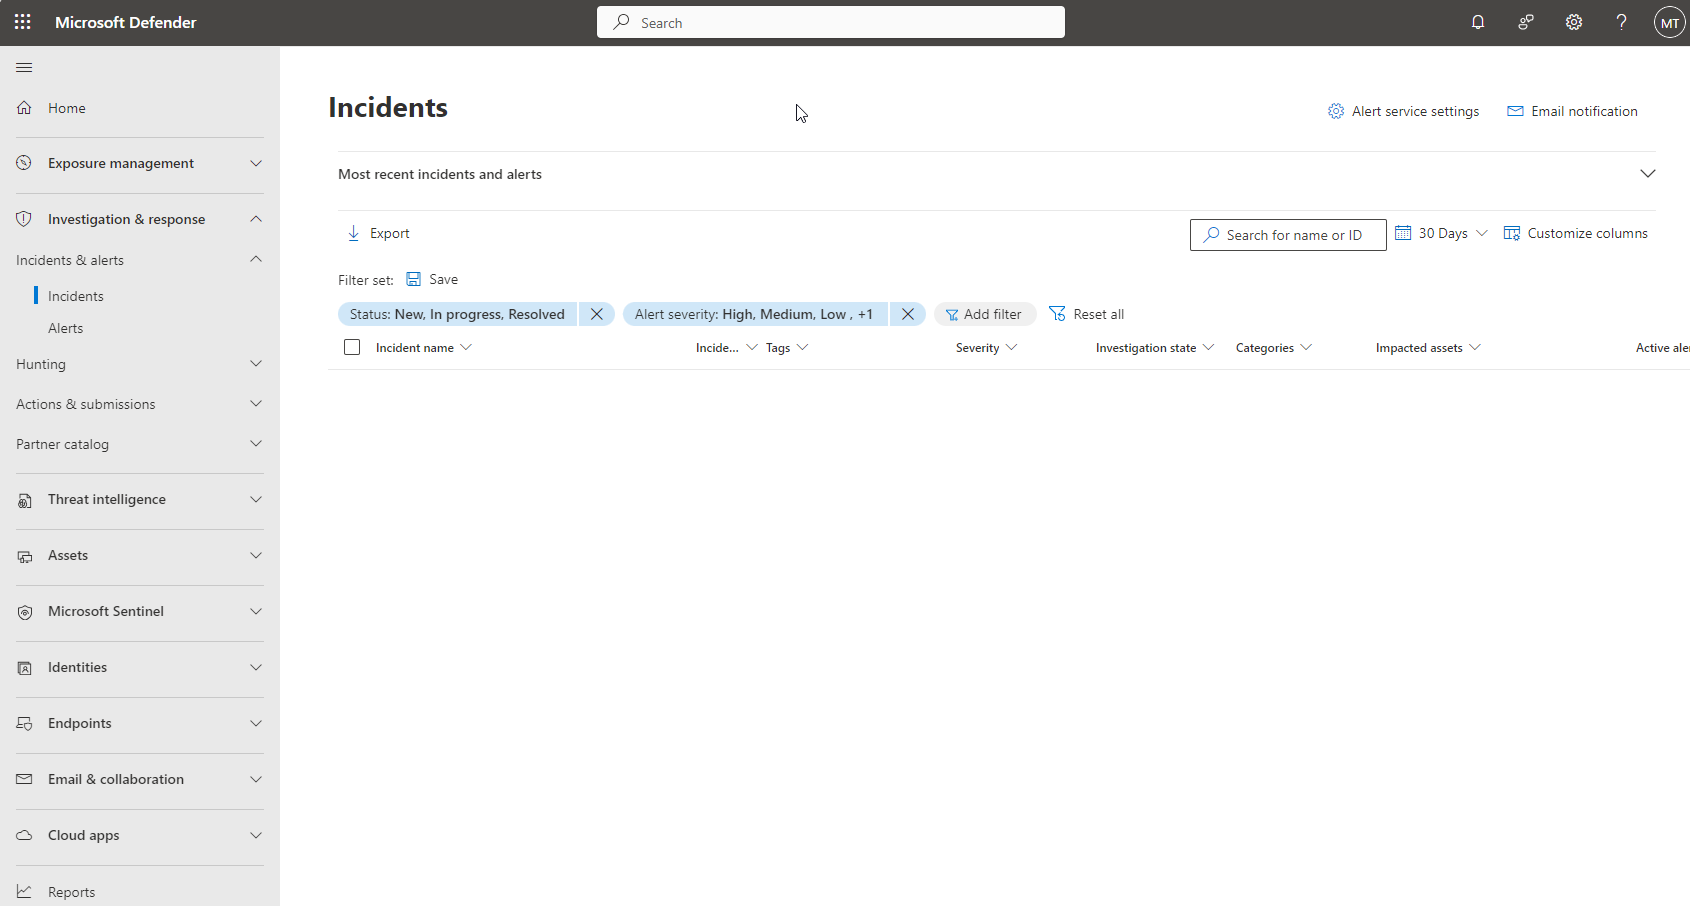Click the Export download arrow icon

click(x=353, y=233)
